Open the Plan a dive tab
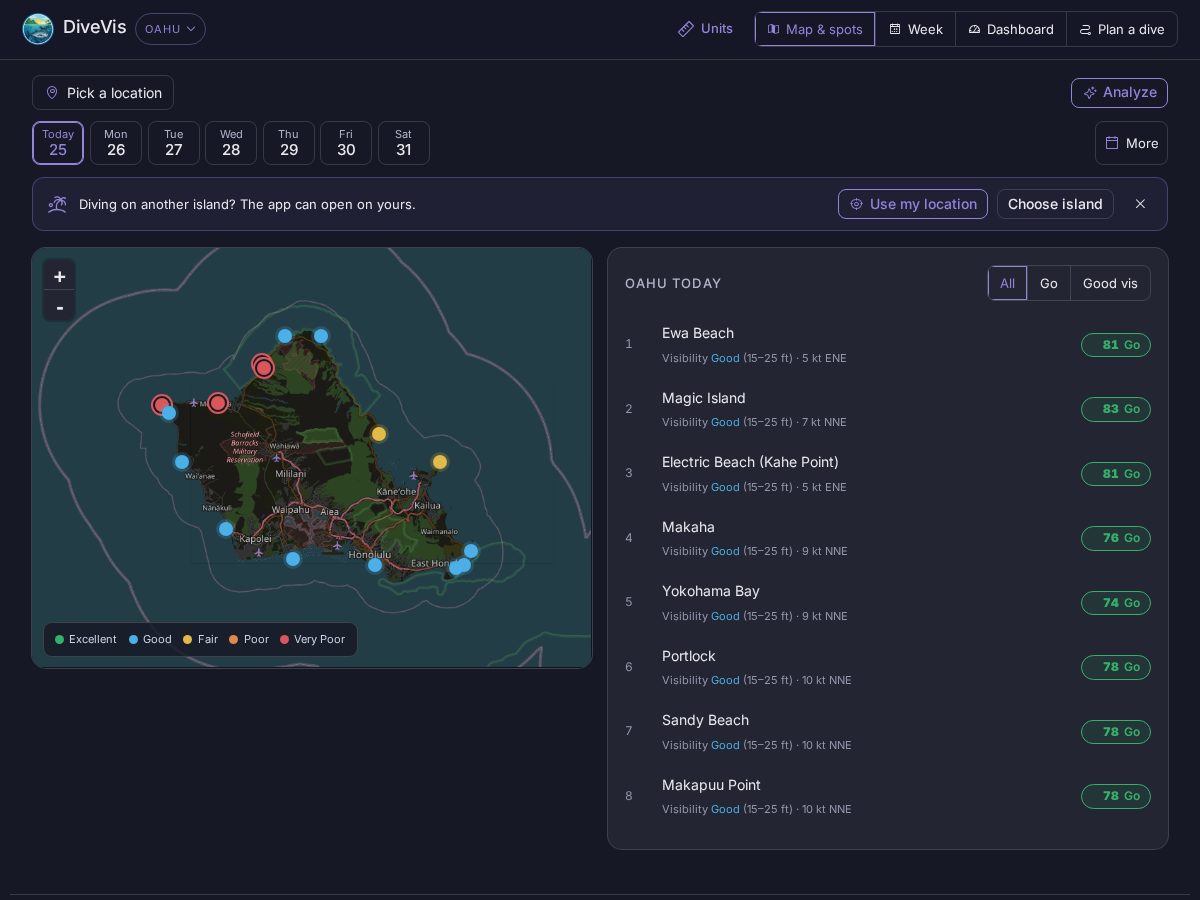 point(1122,29)
